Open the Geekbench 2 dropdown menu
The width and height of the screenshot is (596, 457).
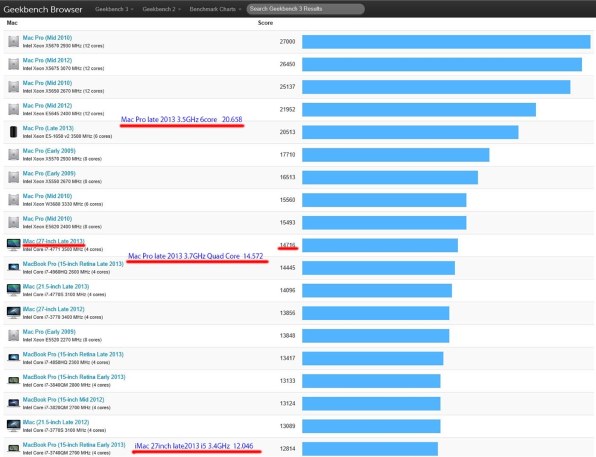(x=162, y=9)
